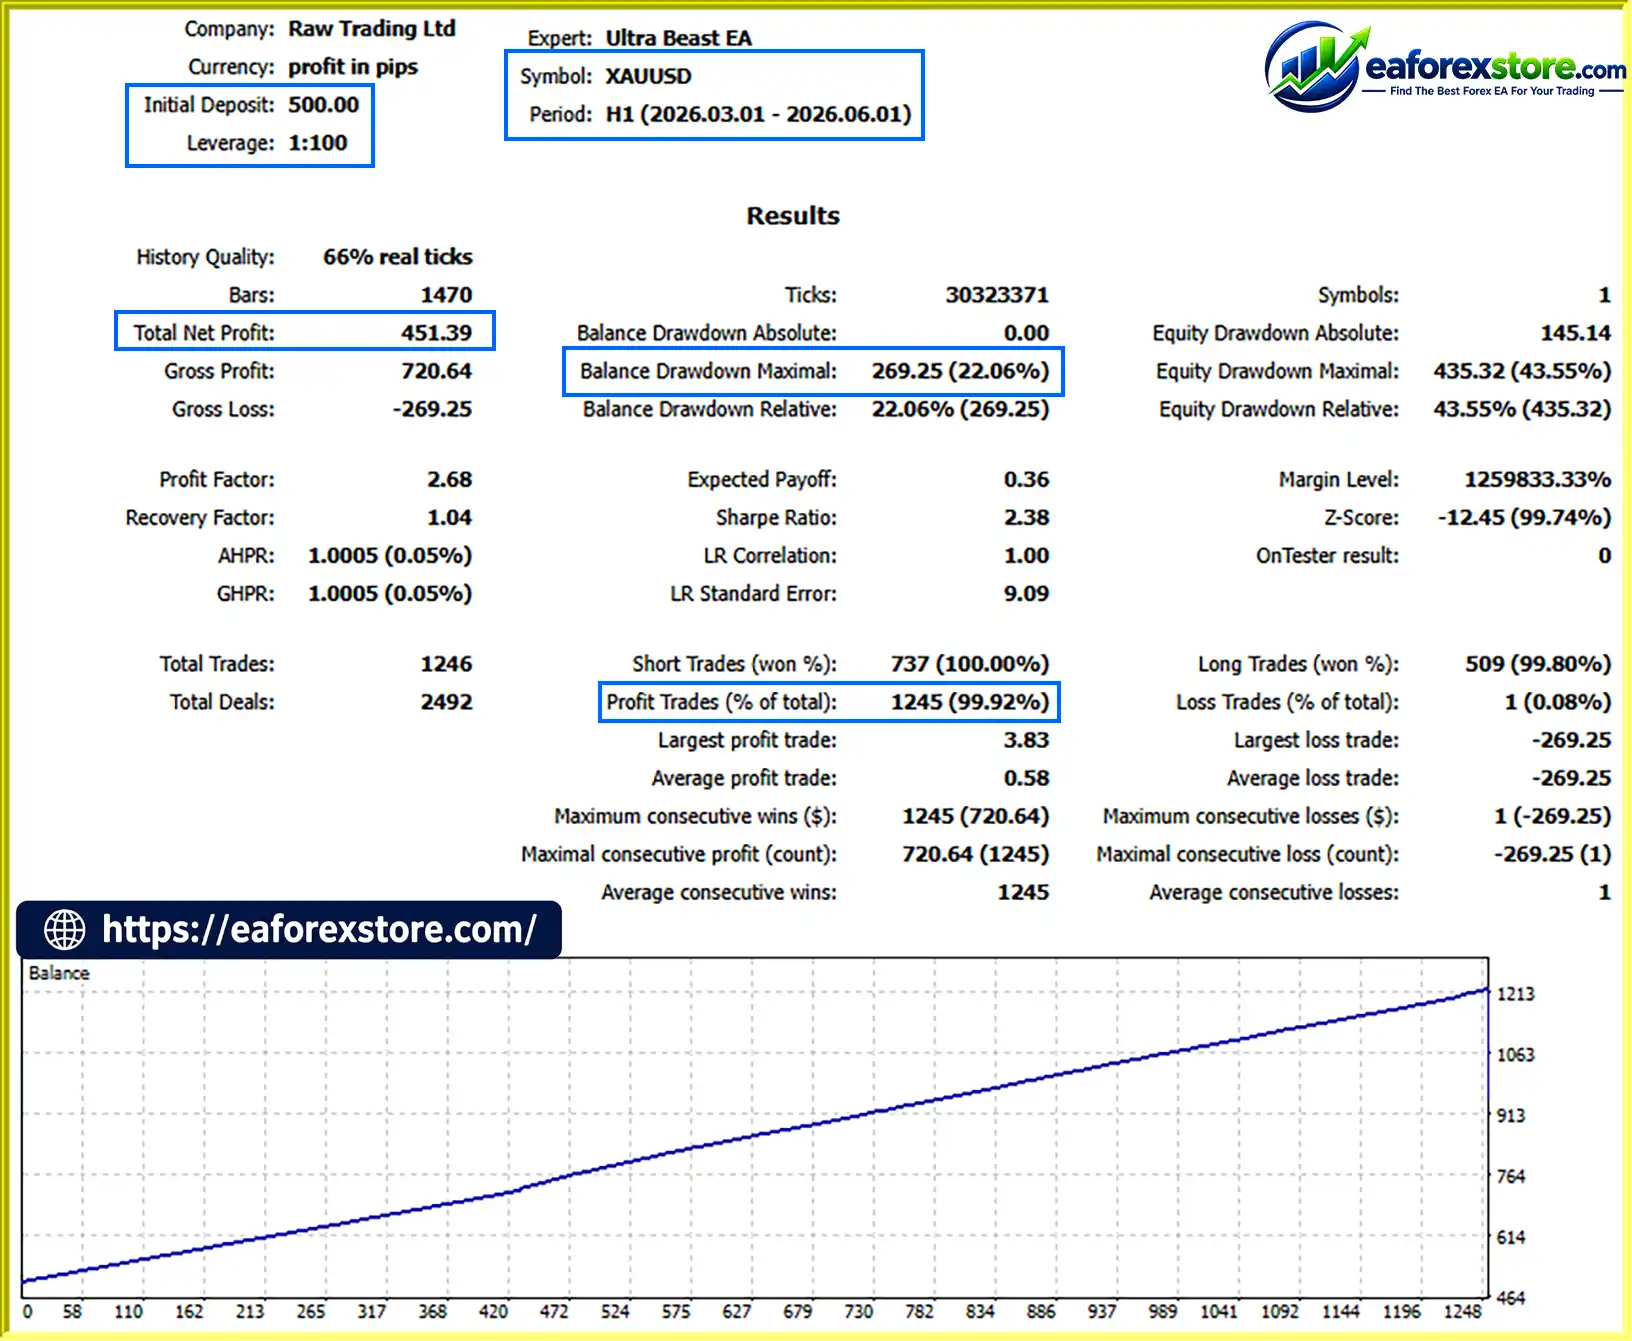Click the 937 trade axis label

1102,1312
